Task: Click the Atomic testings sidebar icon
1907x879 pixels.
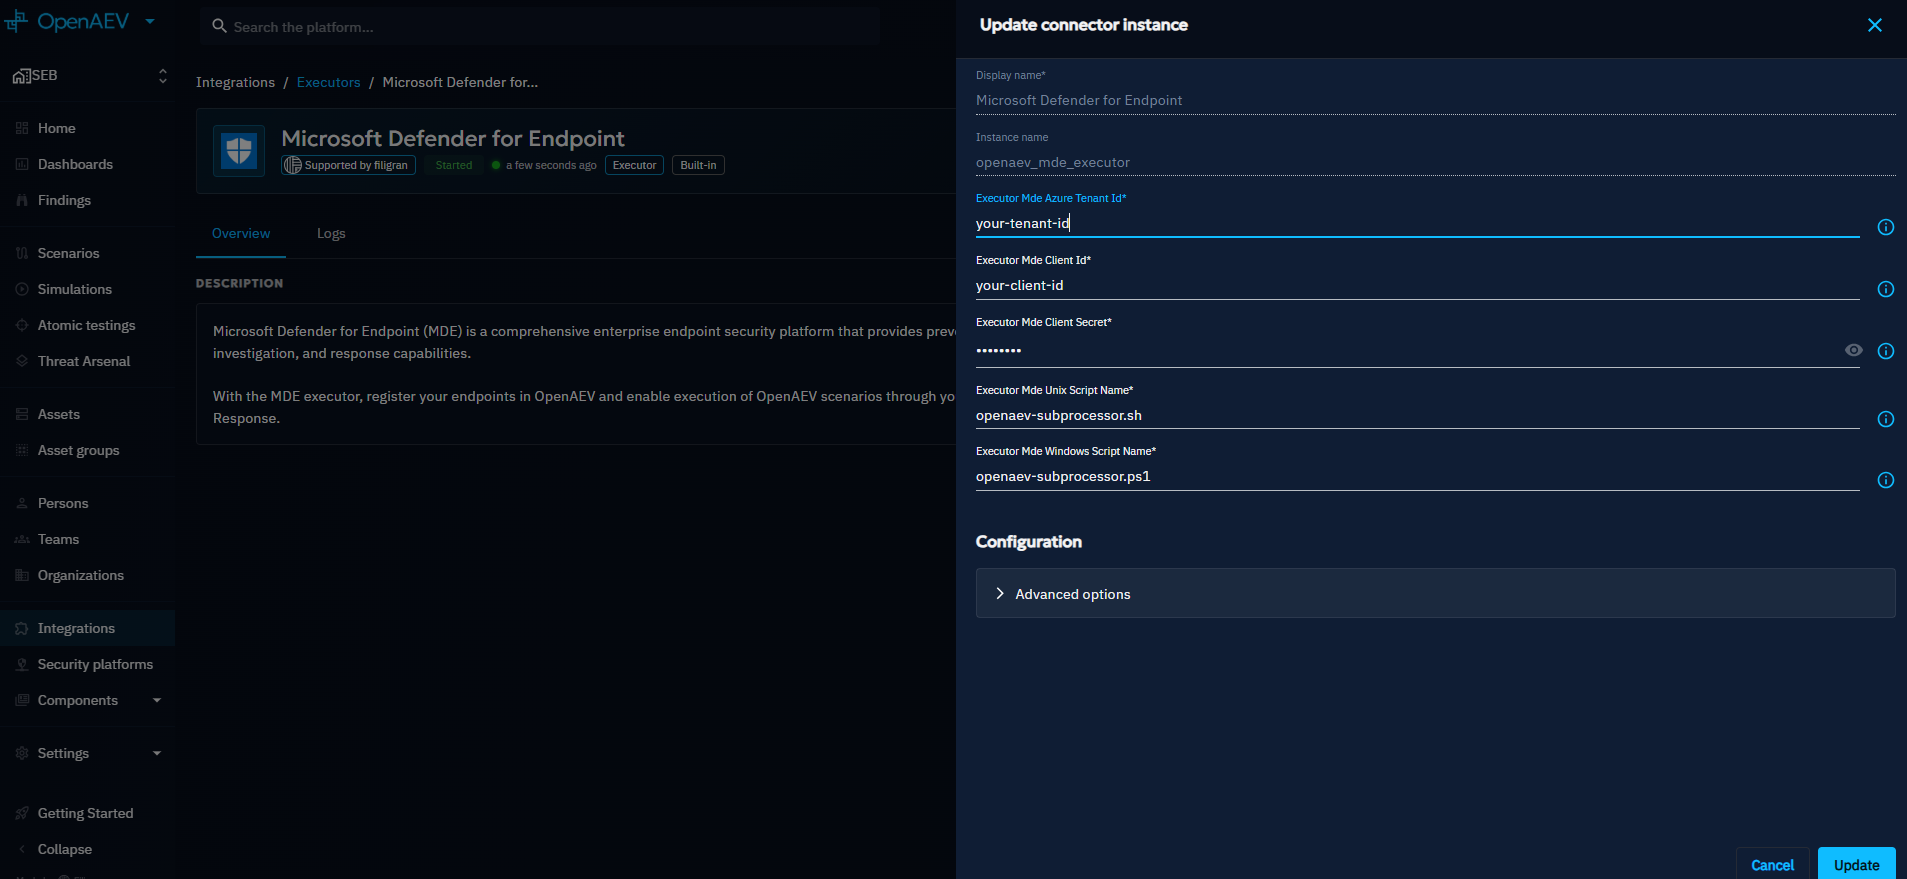Action: [x=22, y=325]
